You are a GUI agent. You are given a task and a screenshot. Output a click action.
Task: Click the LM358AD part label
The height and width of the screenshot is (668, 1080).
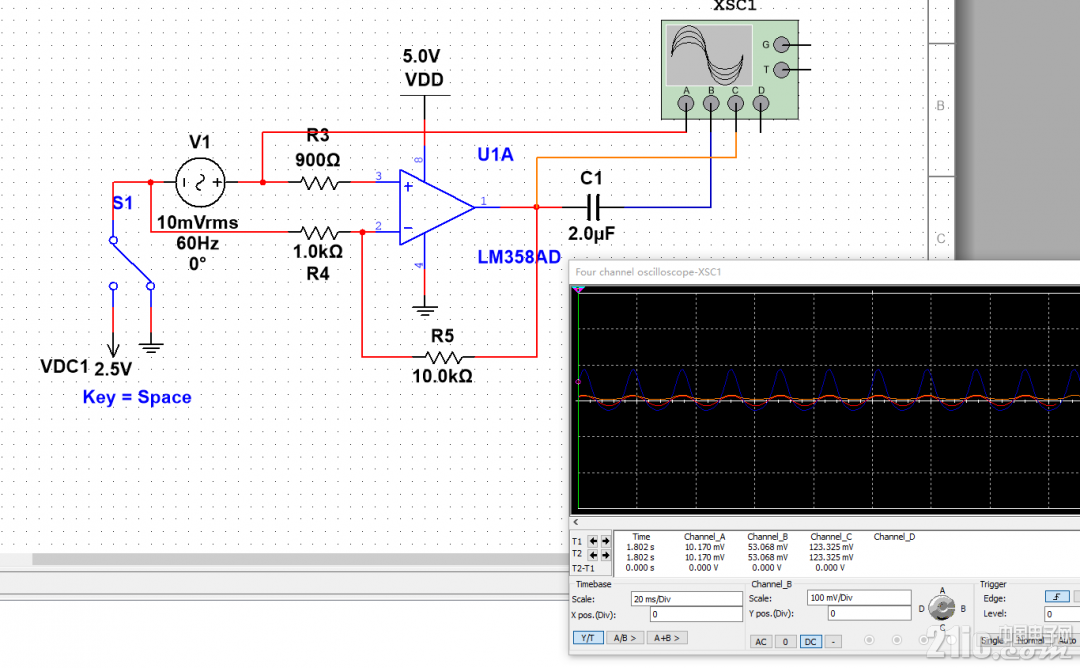519,258
